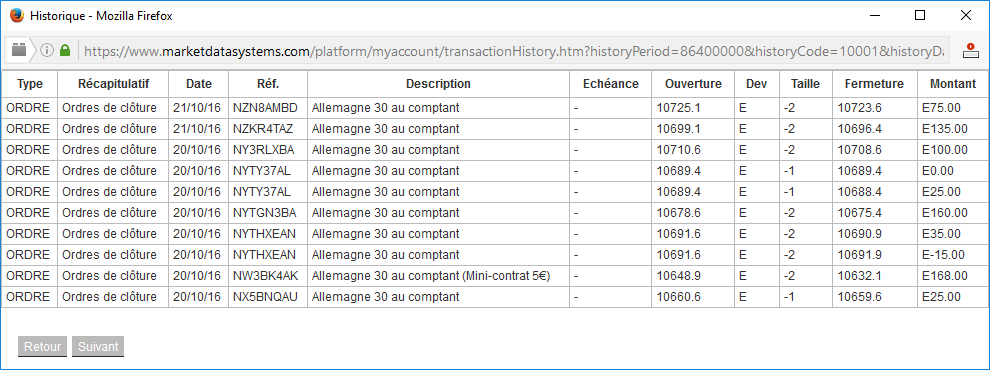Click the Montant column header

953,84
